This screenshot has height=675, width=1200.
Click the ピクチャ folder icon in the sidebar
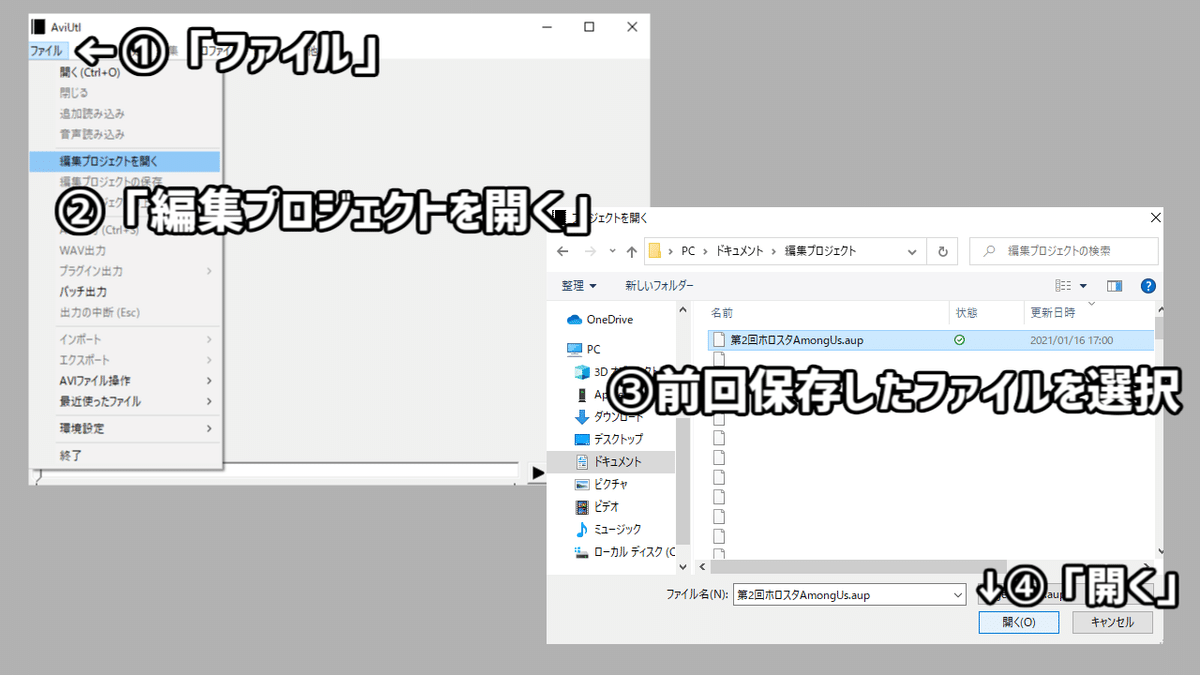(583, 484)
